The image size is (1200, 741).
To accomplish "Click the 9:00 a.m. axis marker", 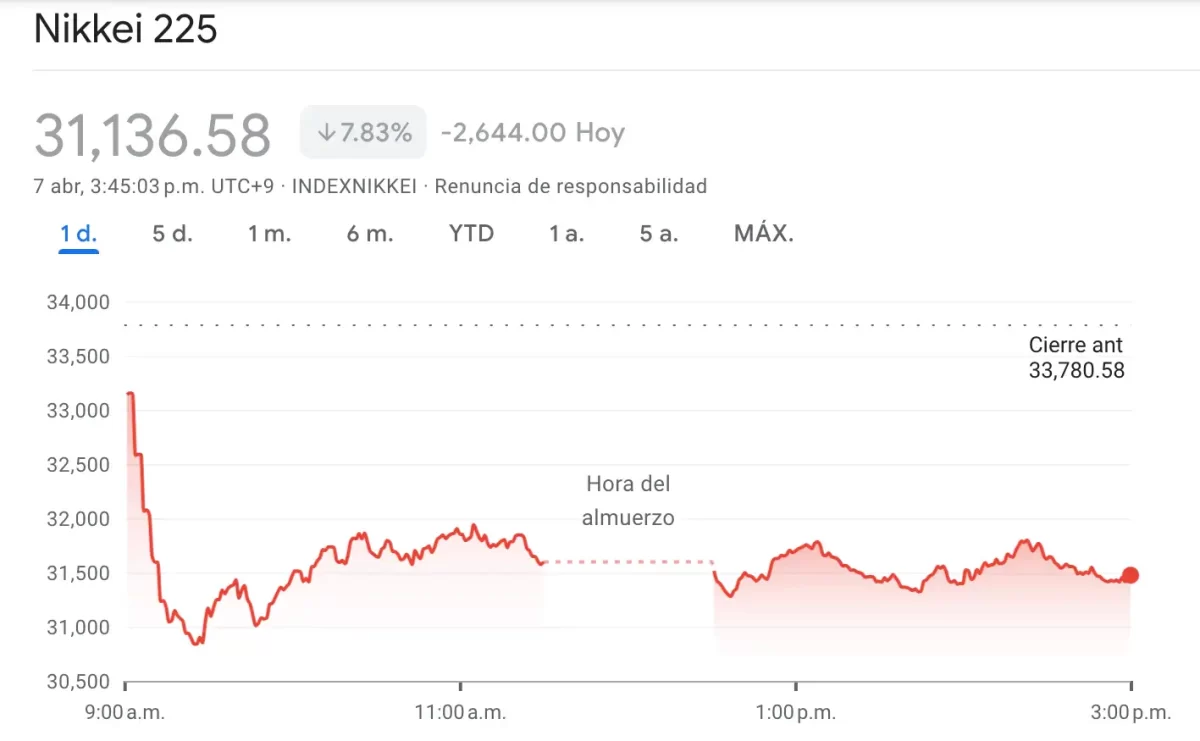I will click(125, 713).
